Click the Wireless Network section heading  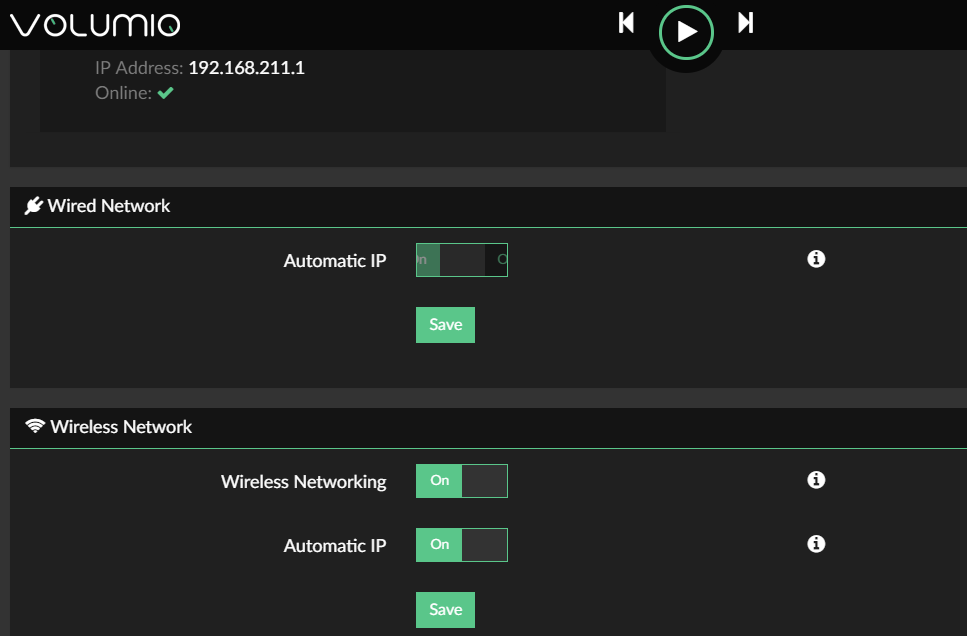pos(121,426)
